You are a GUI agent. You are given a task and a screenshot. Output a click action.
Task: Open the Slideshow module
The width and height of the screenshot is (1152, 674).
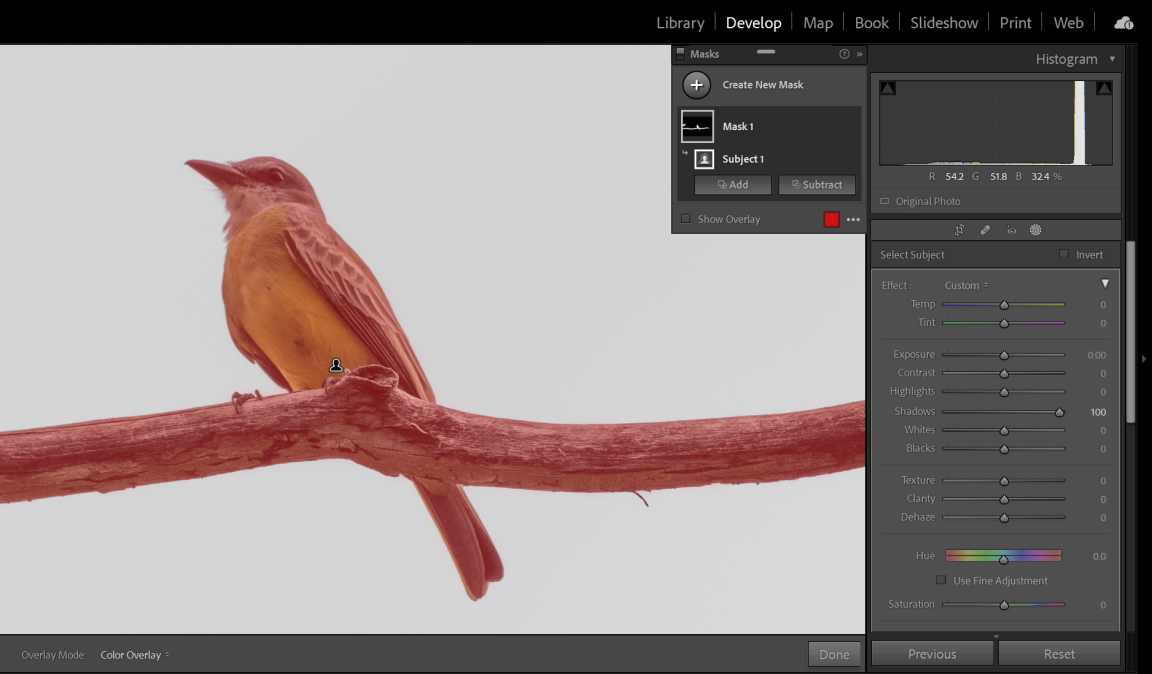[943, 23]
